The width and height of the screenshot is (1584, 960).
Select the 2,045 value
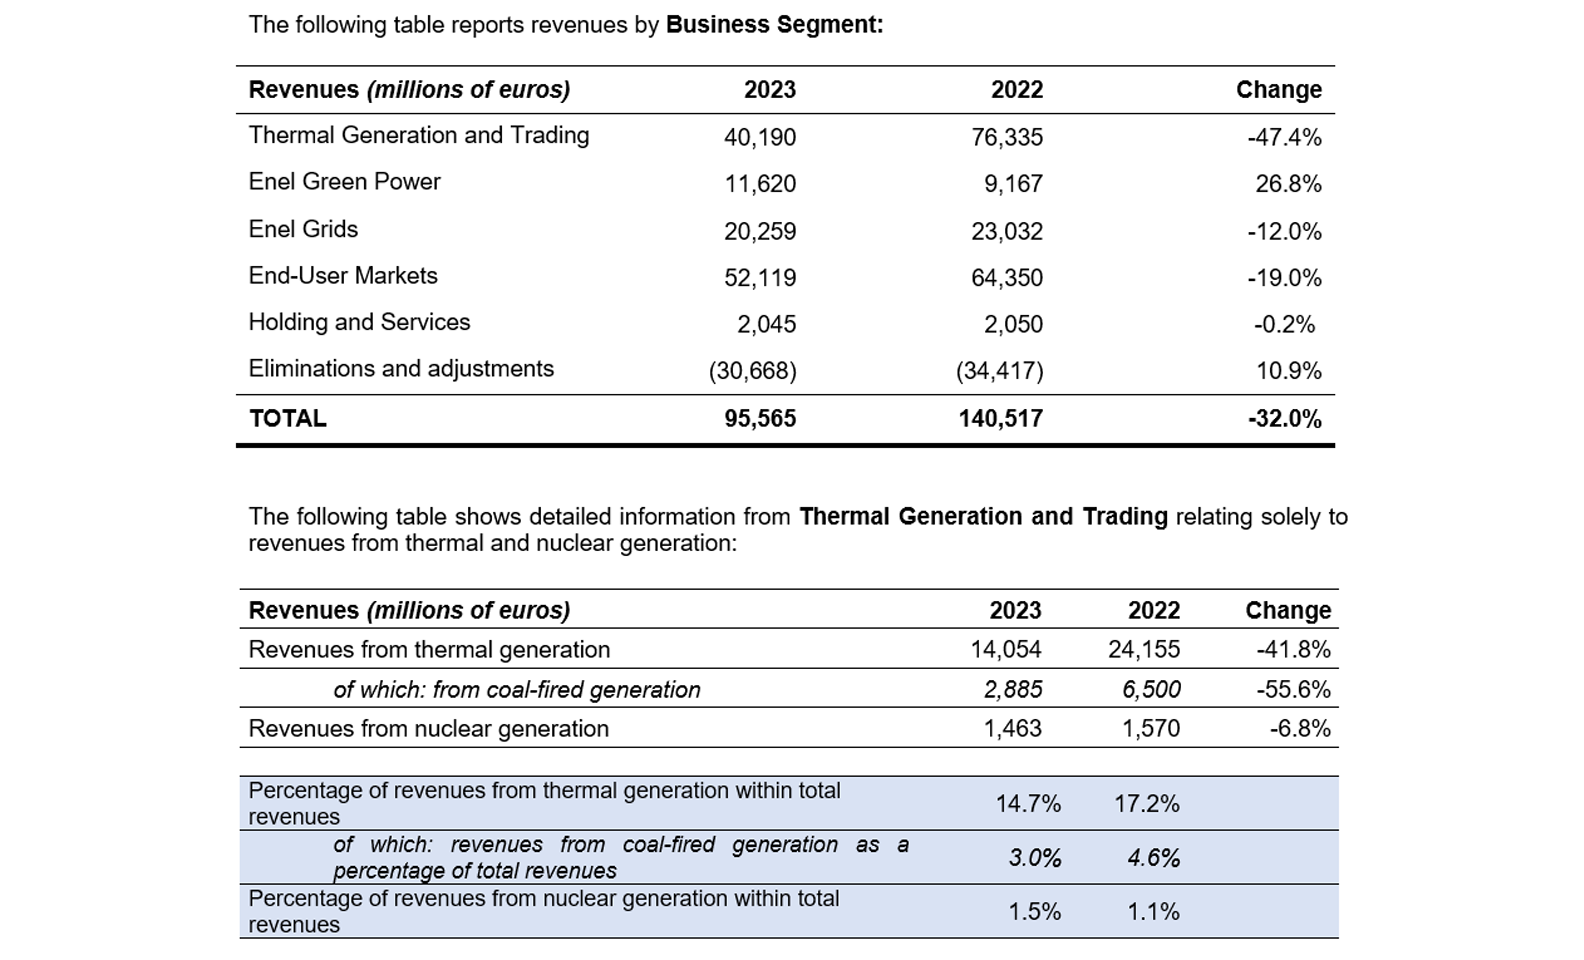tap(767, 324)
